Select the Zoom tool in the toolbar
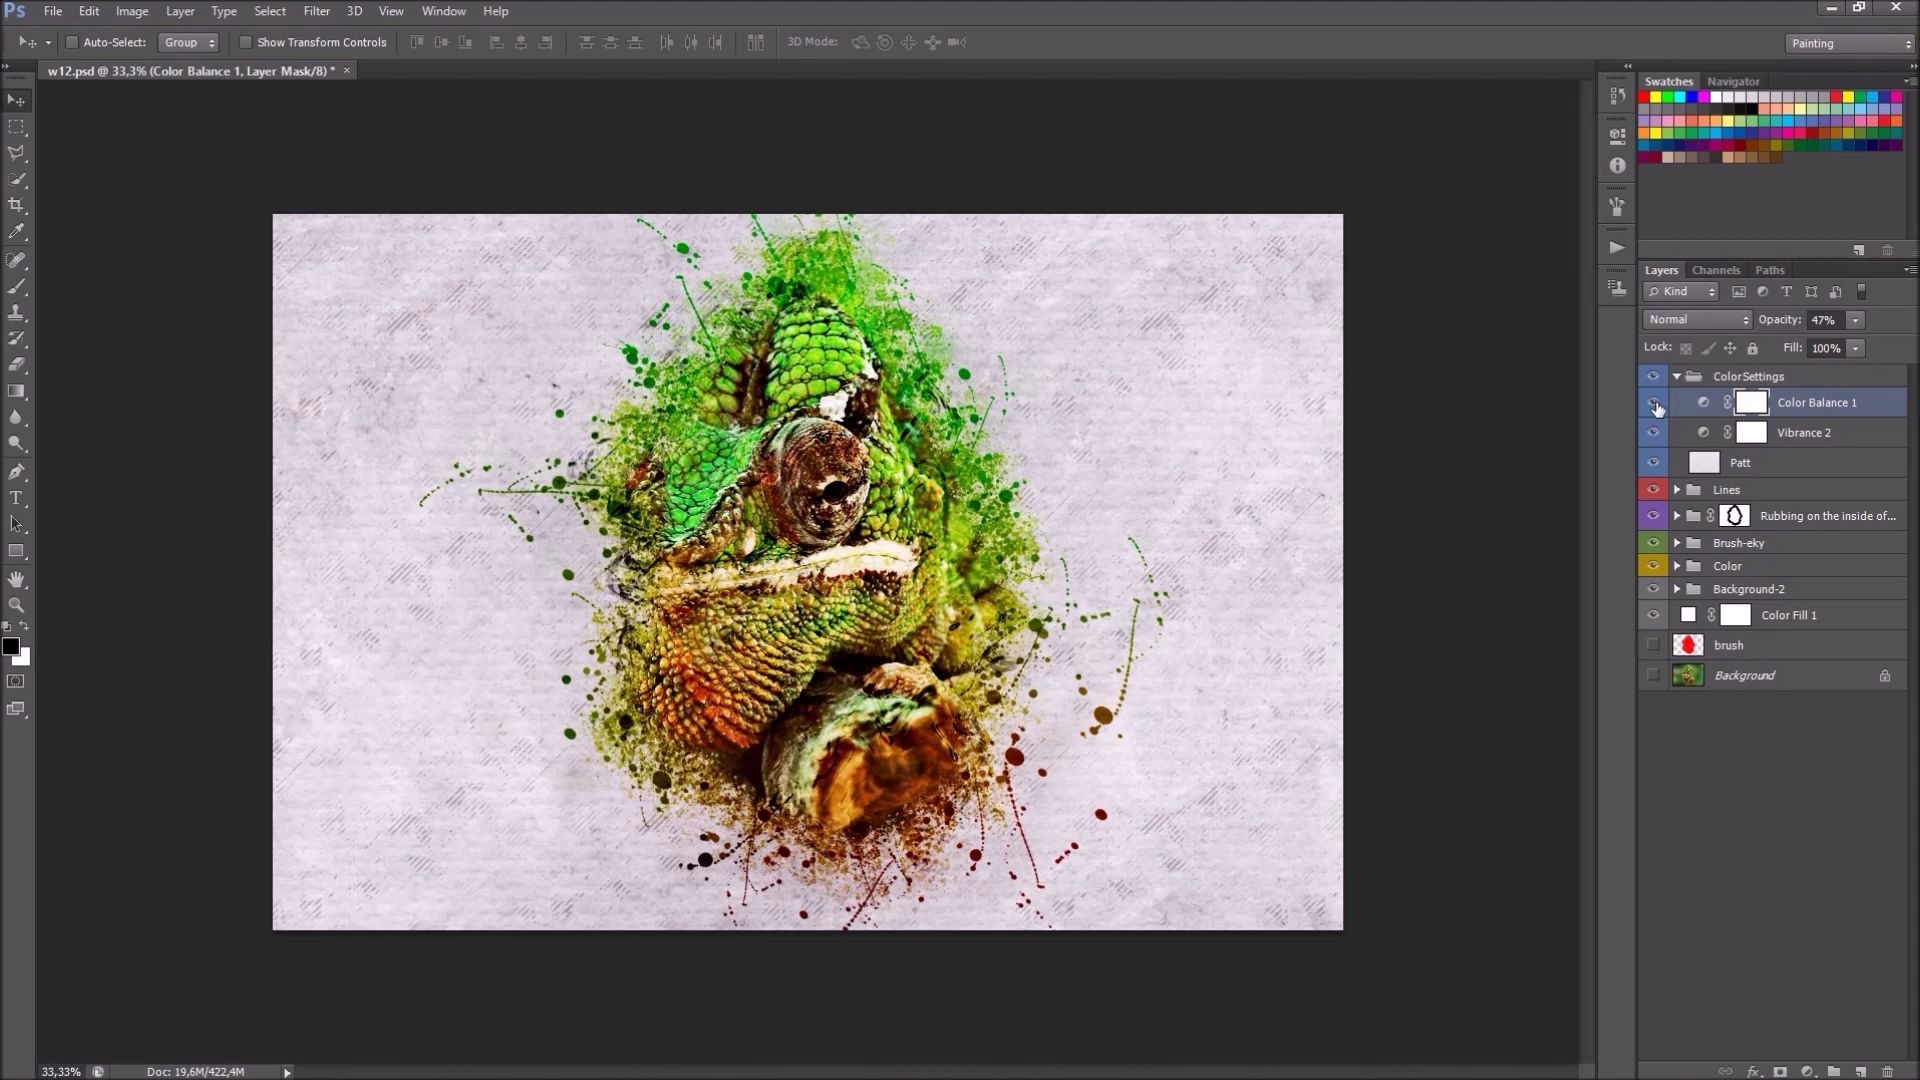 [x=16, y=605]
